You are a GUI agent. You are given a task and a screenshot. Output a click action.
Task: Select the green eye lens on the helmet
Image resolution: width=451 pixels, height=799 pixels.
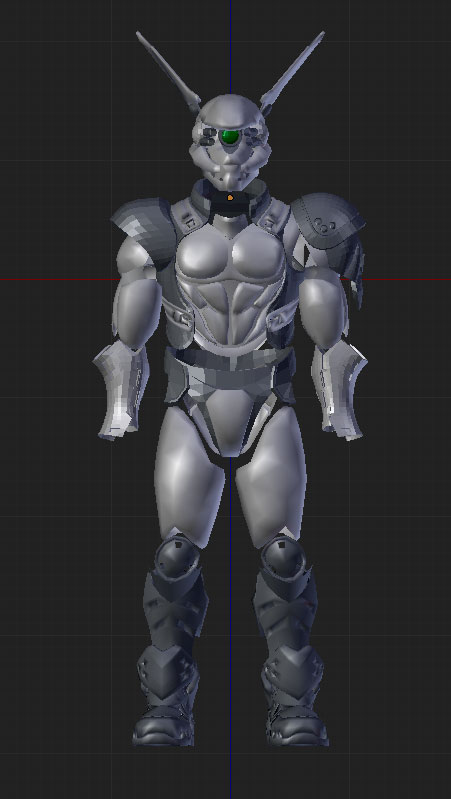coord(231,137)
